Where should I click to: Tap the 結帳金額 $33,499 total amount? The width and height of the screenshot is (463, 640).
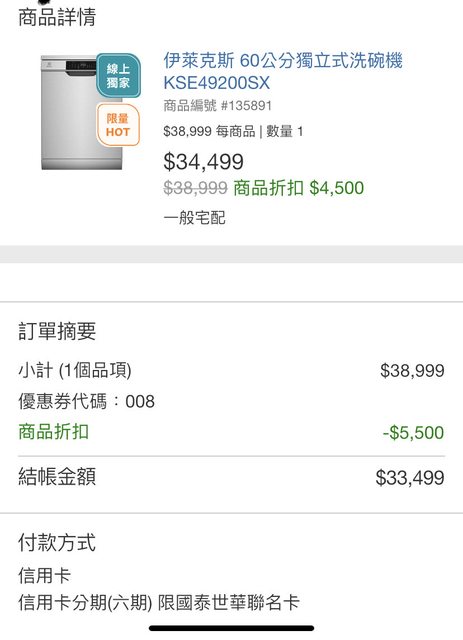410,478
